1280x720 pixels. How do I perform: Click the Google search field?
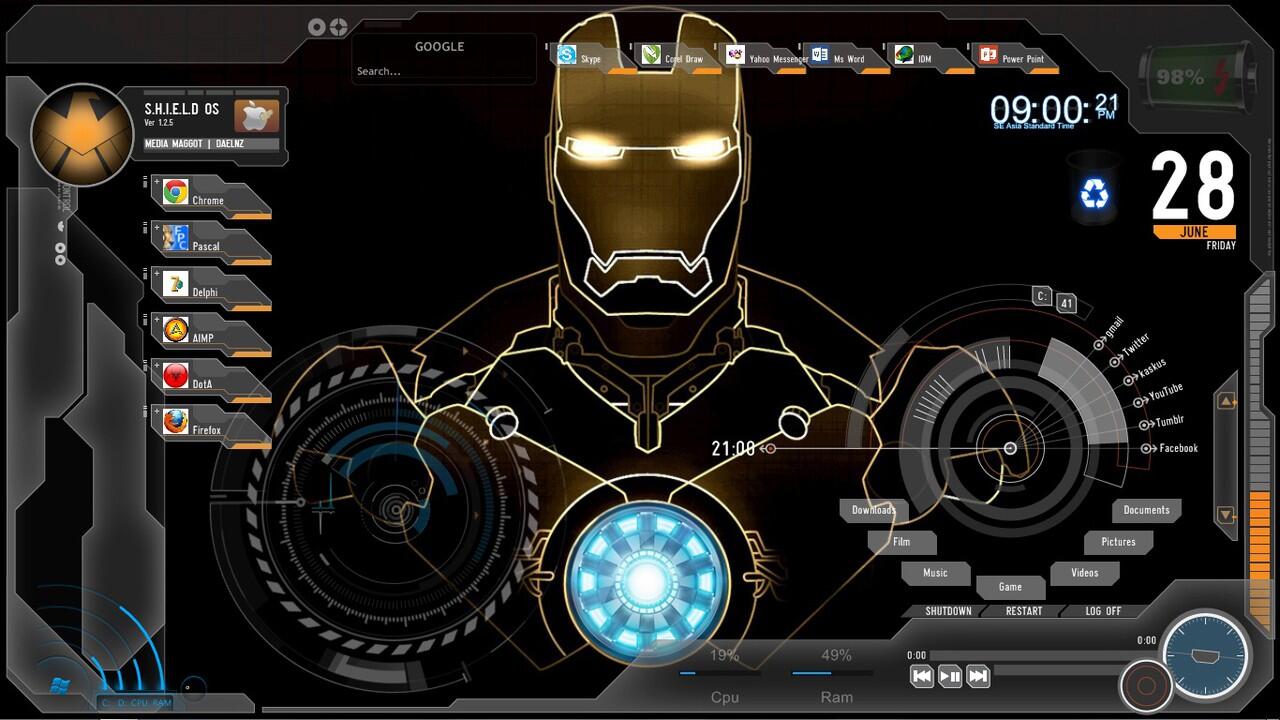click(444, 71)
